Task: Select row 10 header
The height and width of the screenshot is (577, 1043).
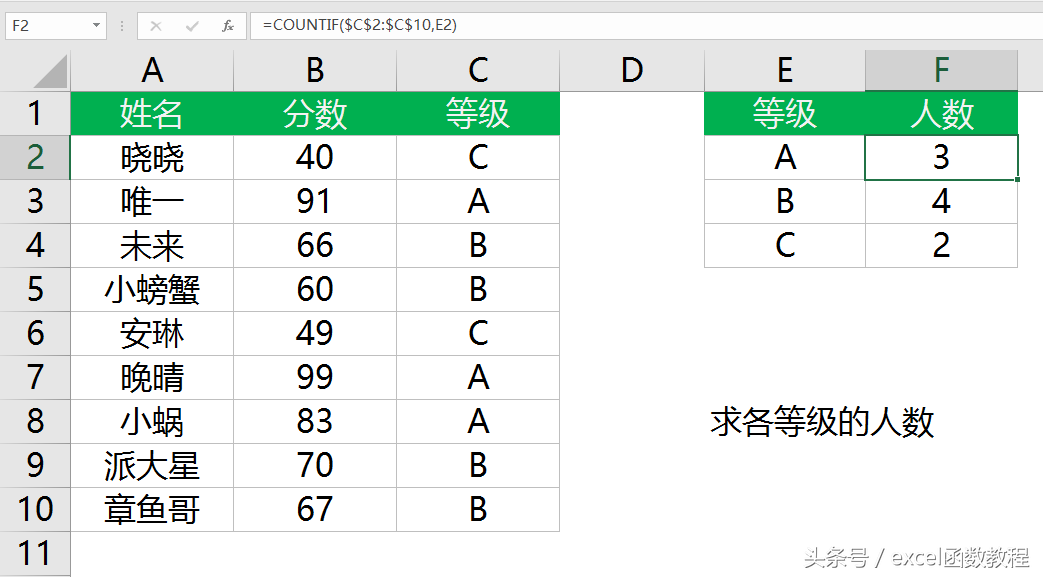Action: click(x=35, y=509)
